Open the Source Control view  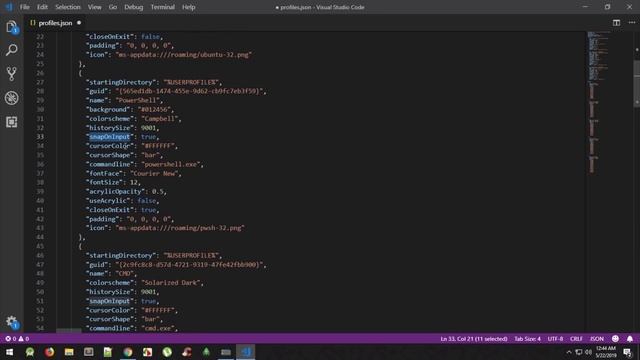[x=11, y=74]
